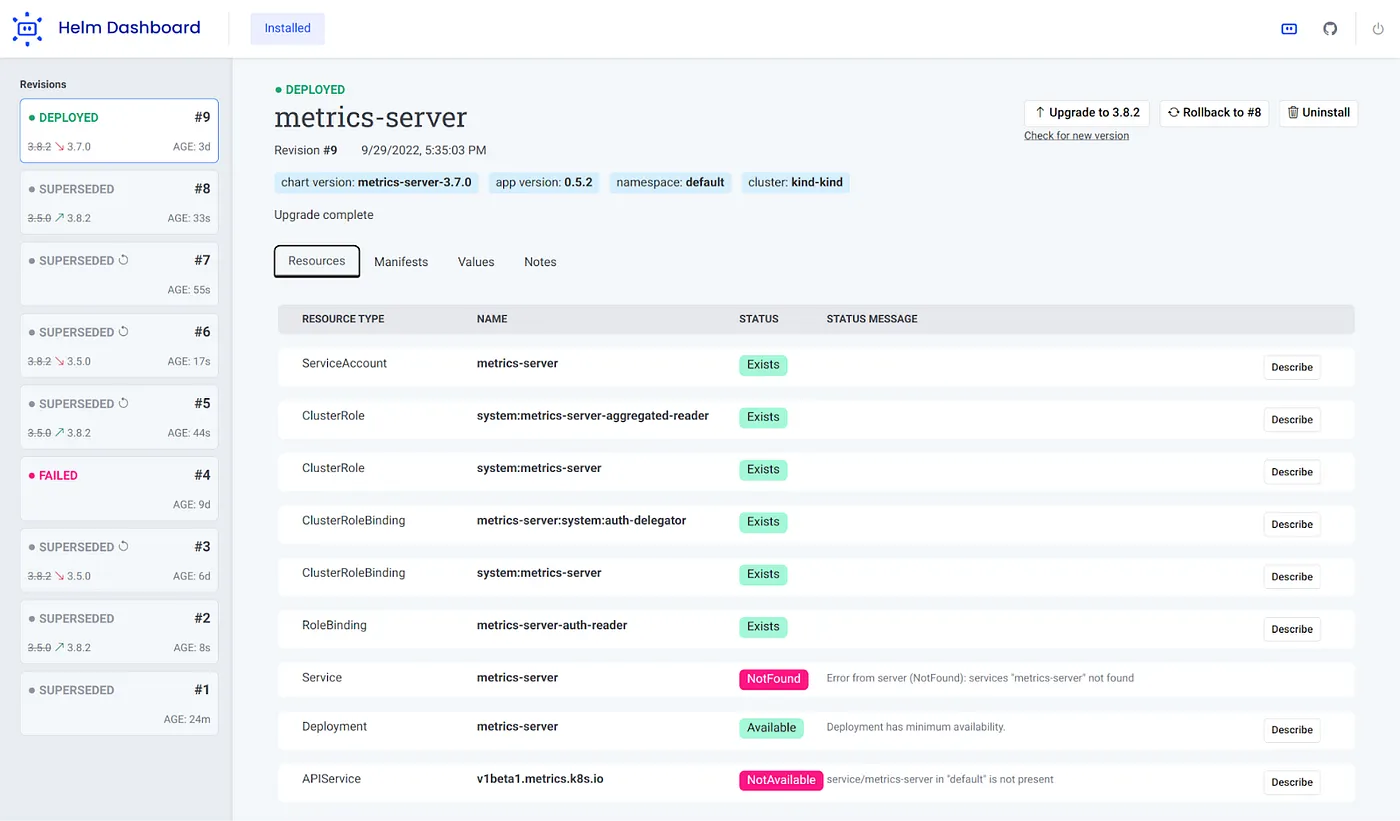Click the Helm Dashboard logo icon
This screenshot has width=1400, height=821.
pos(27,28)
